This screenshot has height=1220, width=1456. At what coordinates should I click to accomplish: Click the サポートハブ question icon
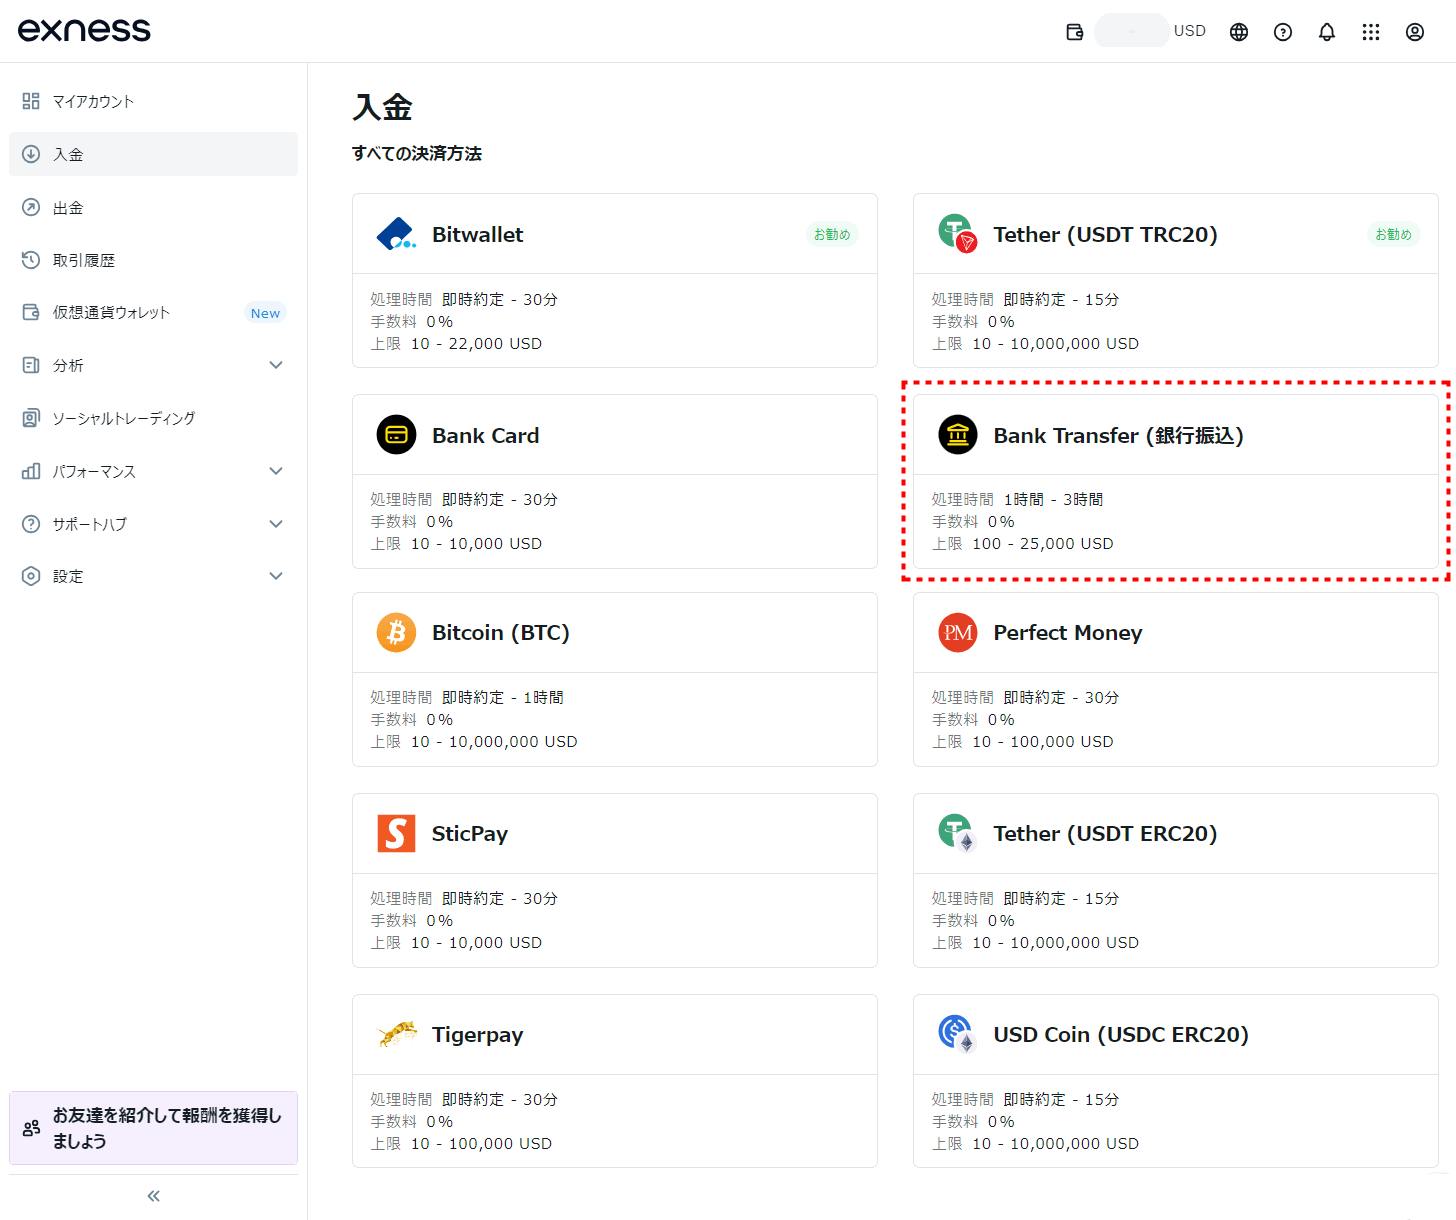click(31, 524)
